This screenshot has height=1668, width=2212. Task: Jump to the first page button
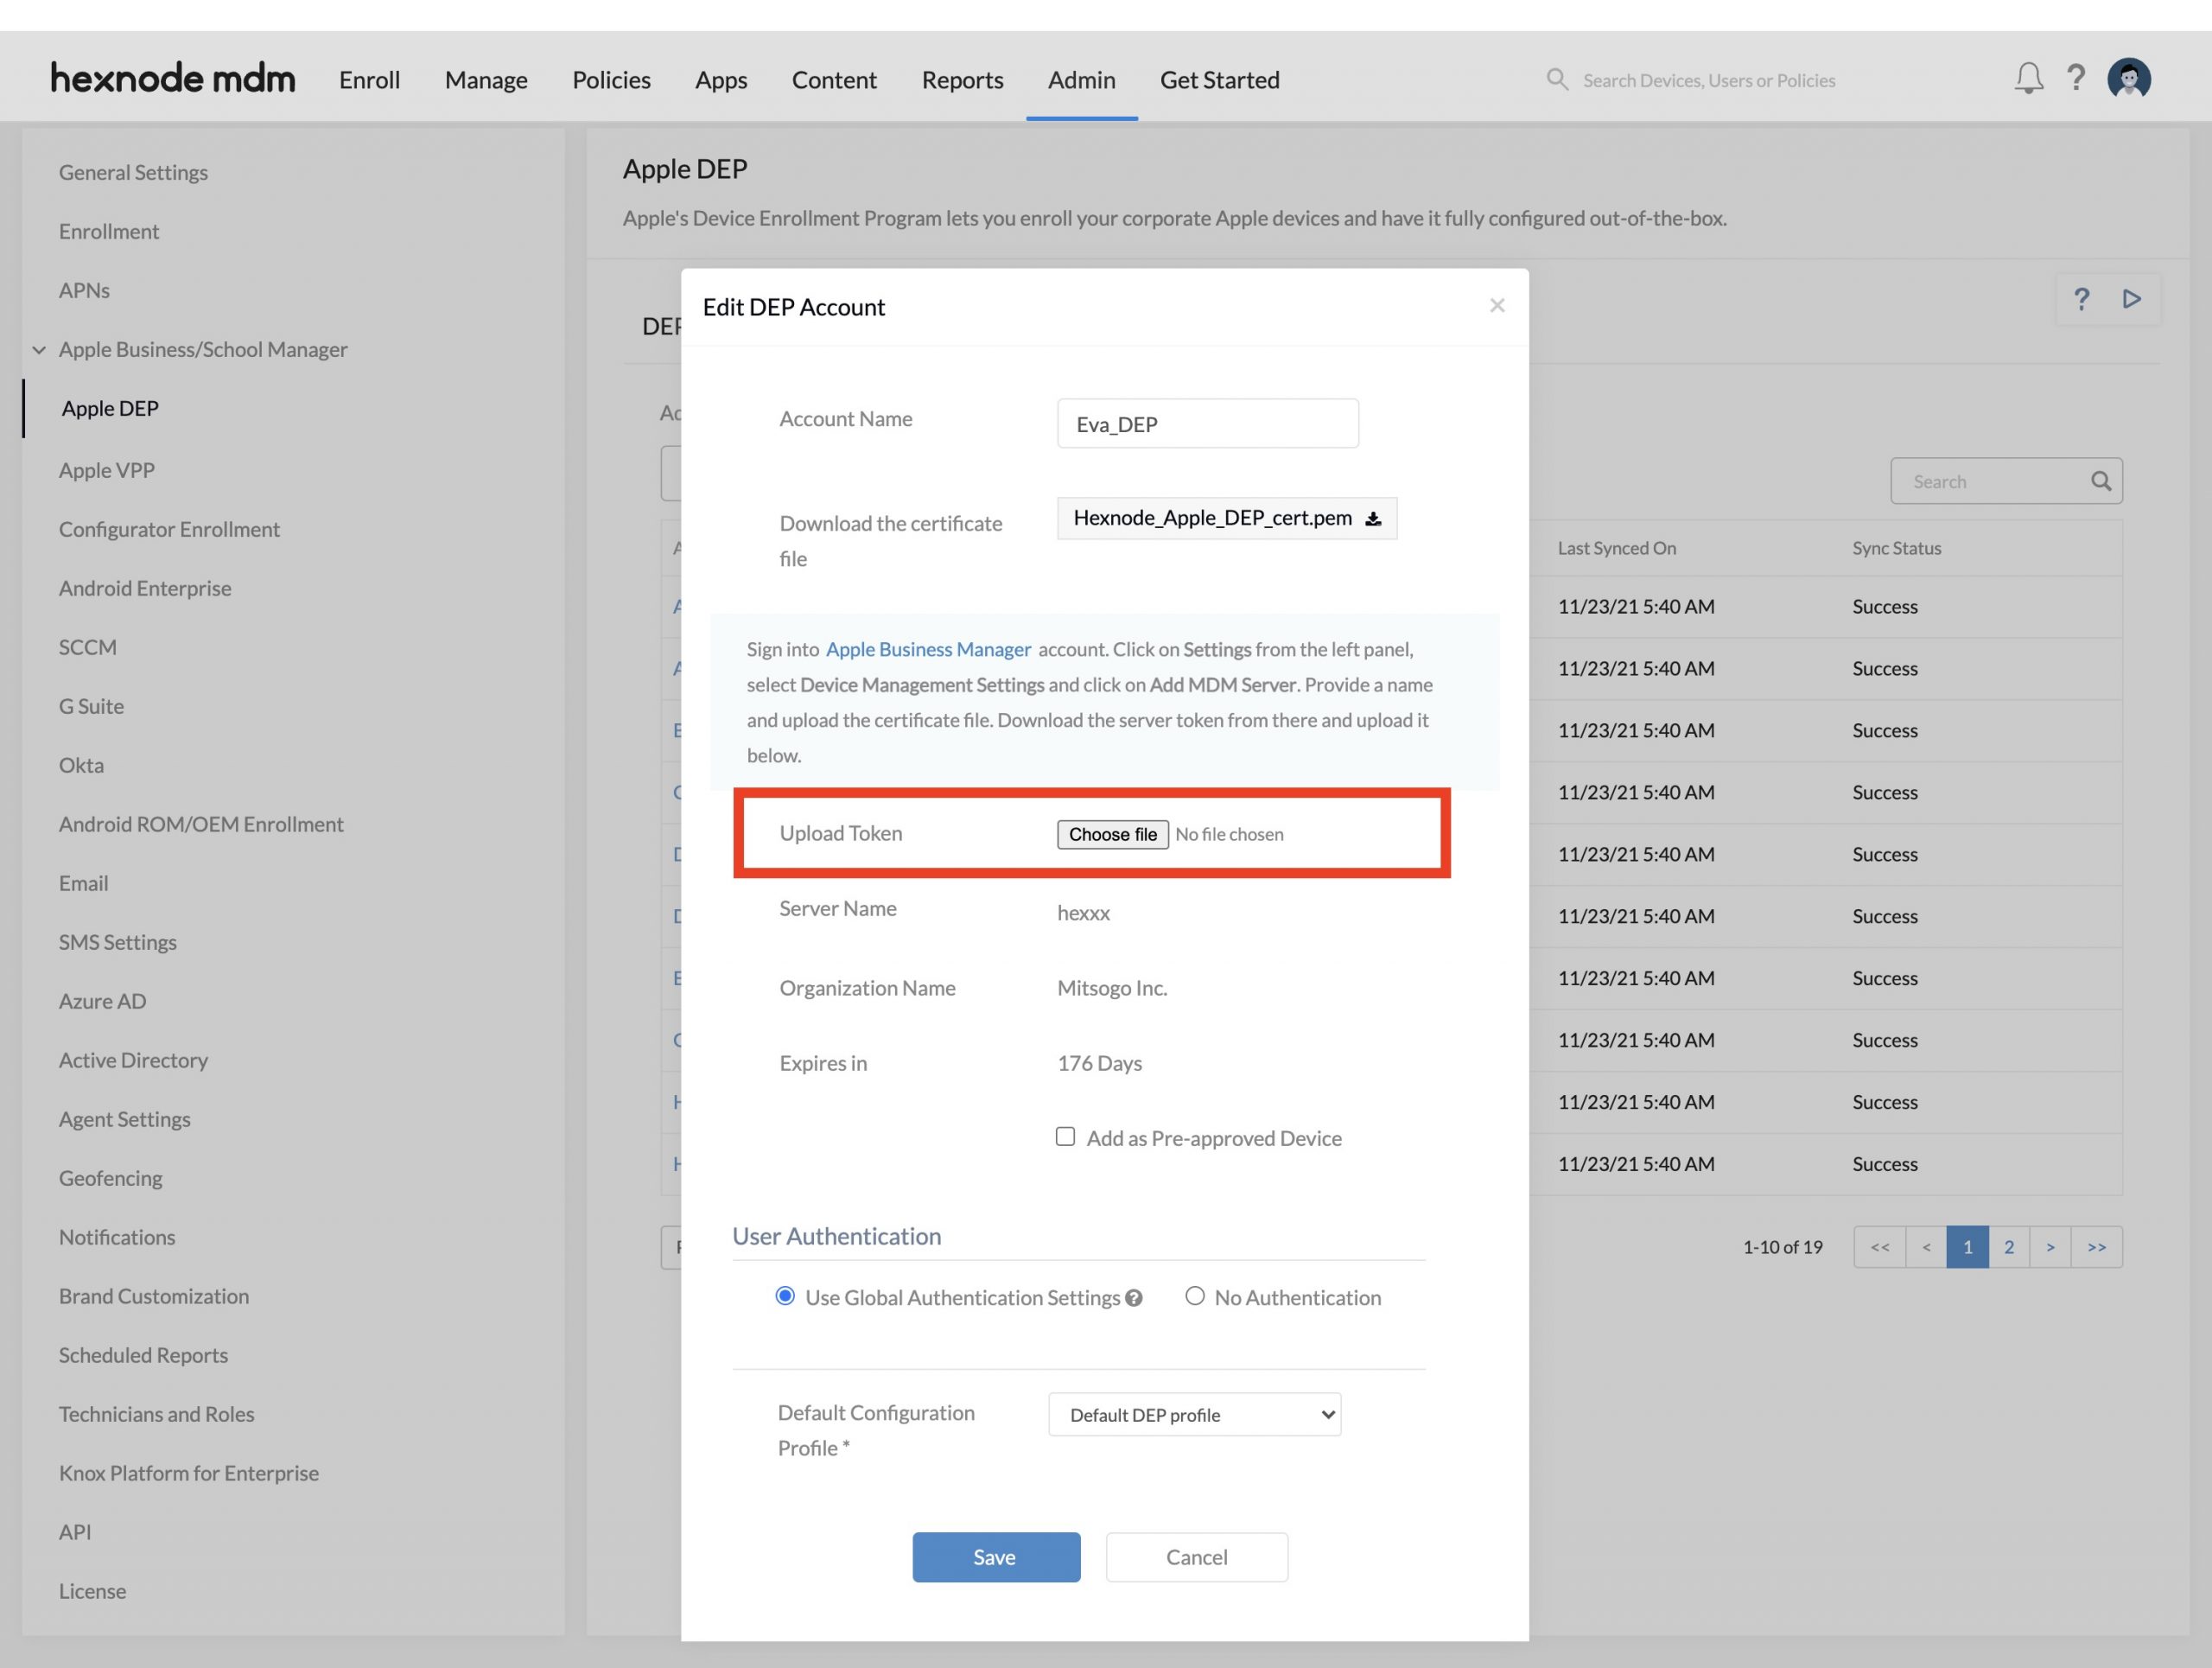(1880, 1247)
